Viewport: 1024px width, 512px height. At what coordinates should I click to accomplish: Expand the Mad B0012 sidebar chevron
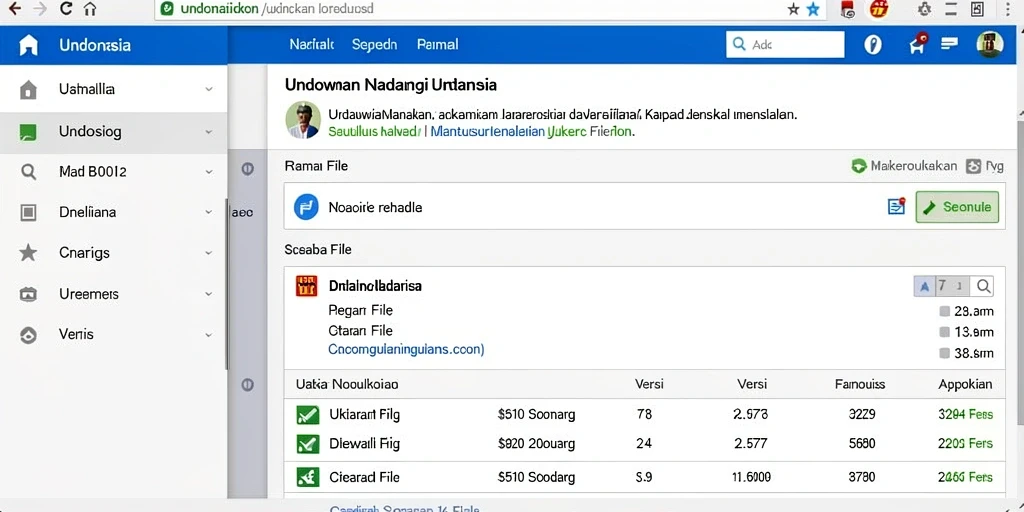click(208, 172)
